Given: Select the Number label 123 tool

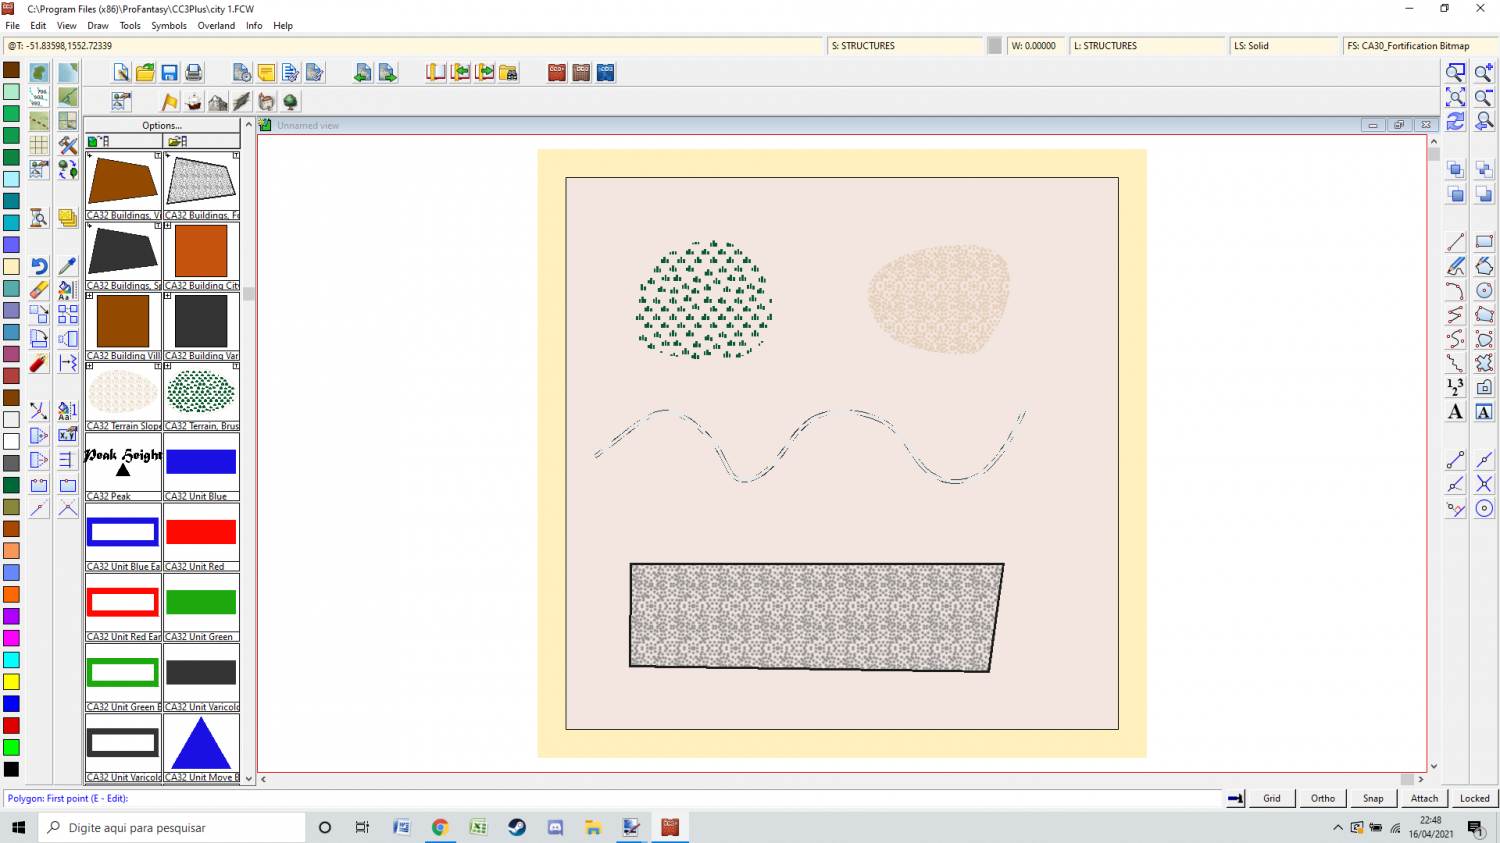Looking at the screenshot, I should point(1456,387).
